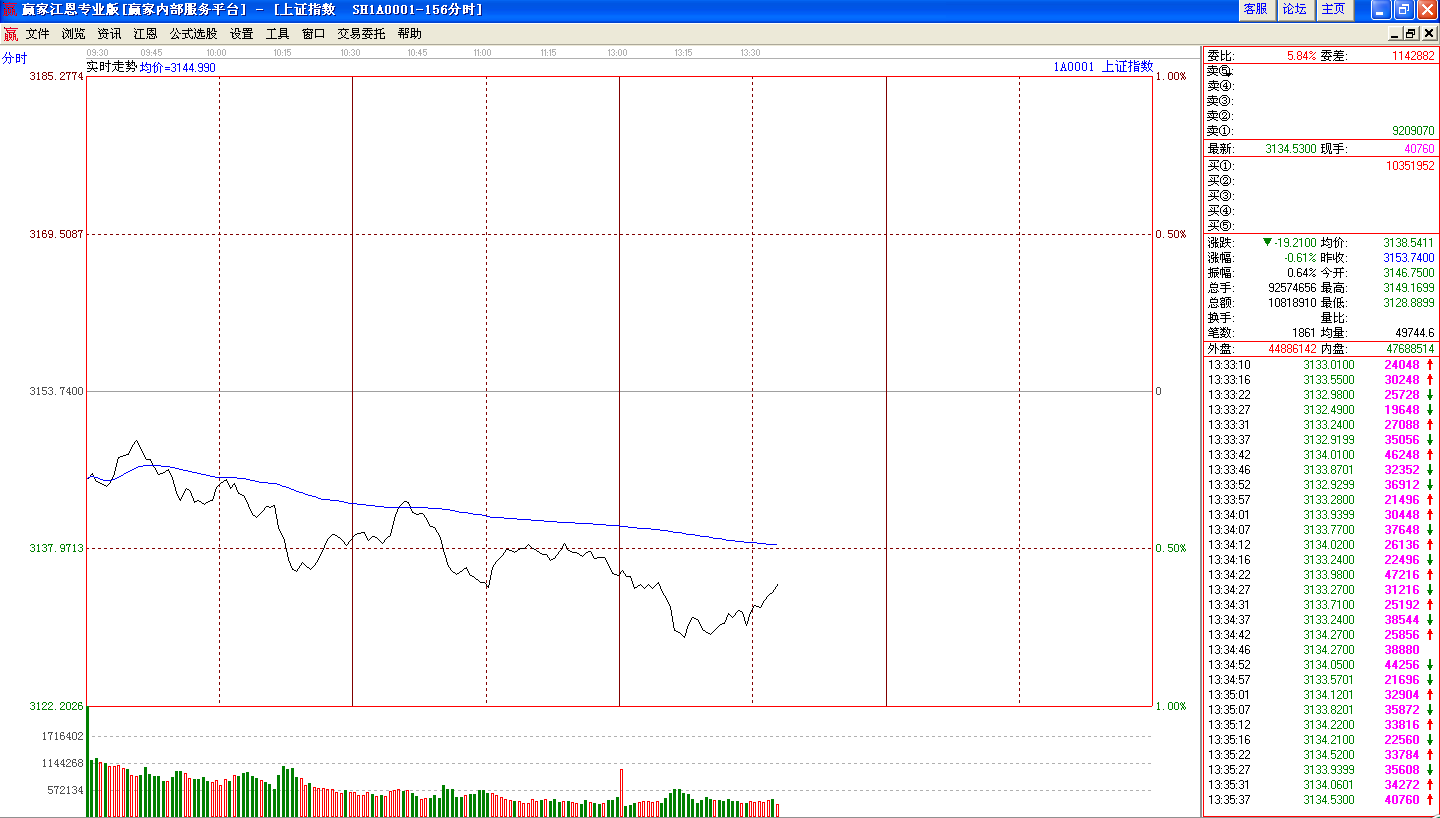Click the 3169.5087 price axis label

click(x=57, y=234)
